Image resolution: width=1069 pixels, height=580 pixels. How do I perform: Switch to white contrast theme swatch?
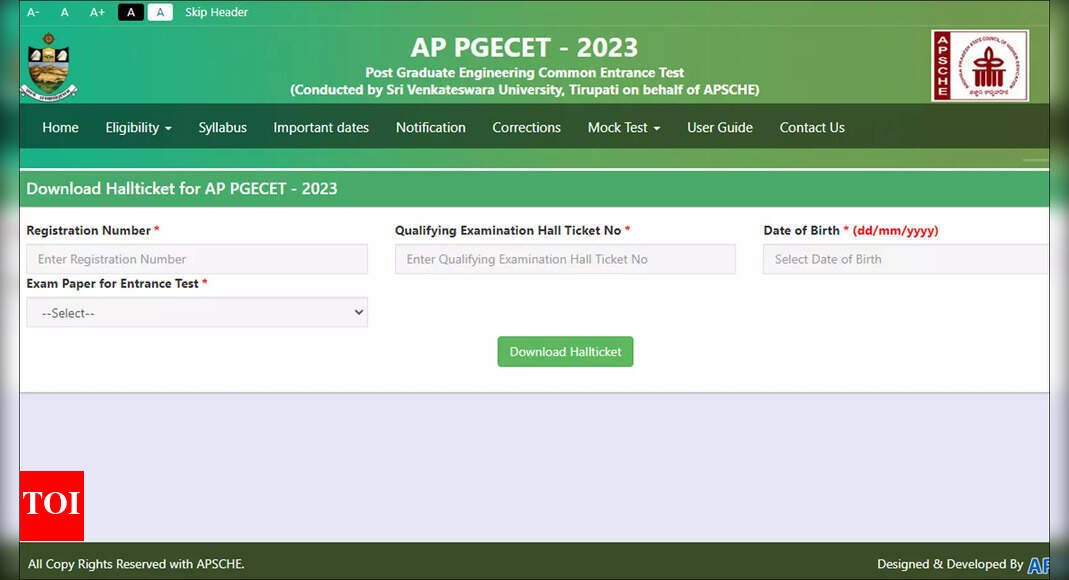coord(160,12)
